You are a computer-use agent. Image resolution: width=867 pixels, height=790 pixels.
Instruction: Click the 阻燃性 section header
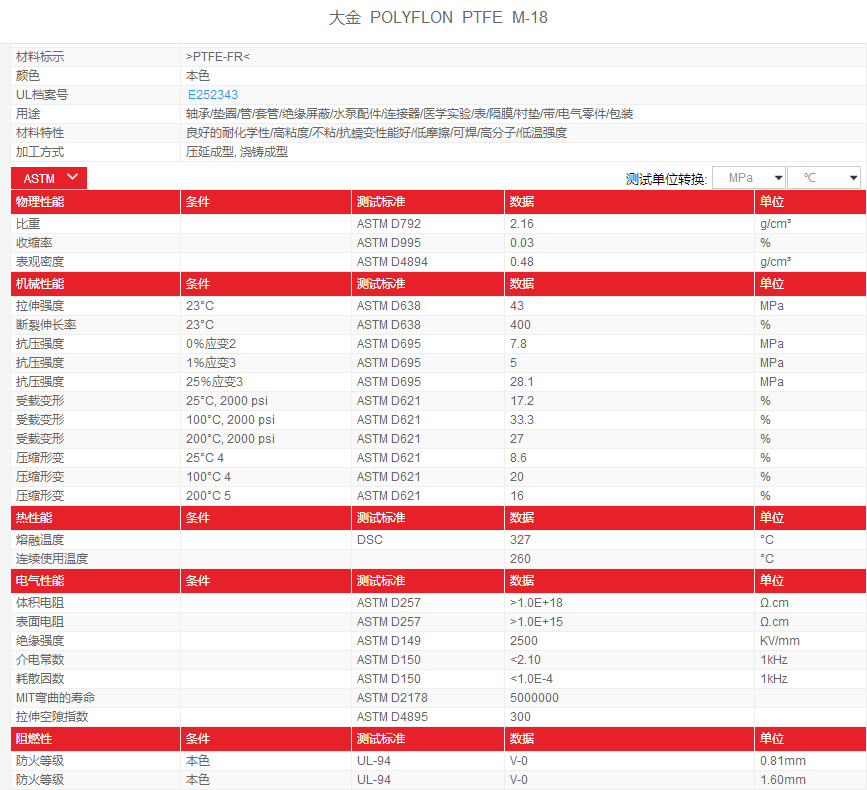(x=34, y=739)
